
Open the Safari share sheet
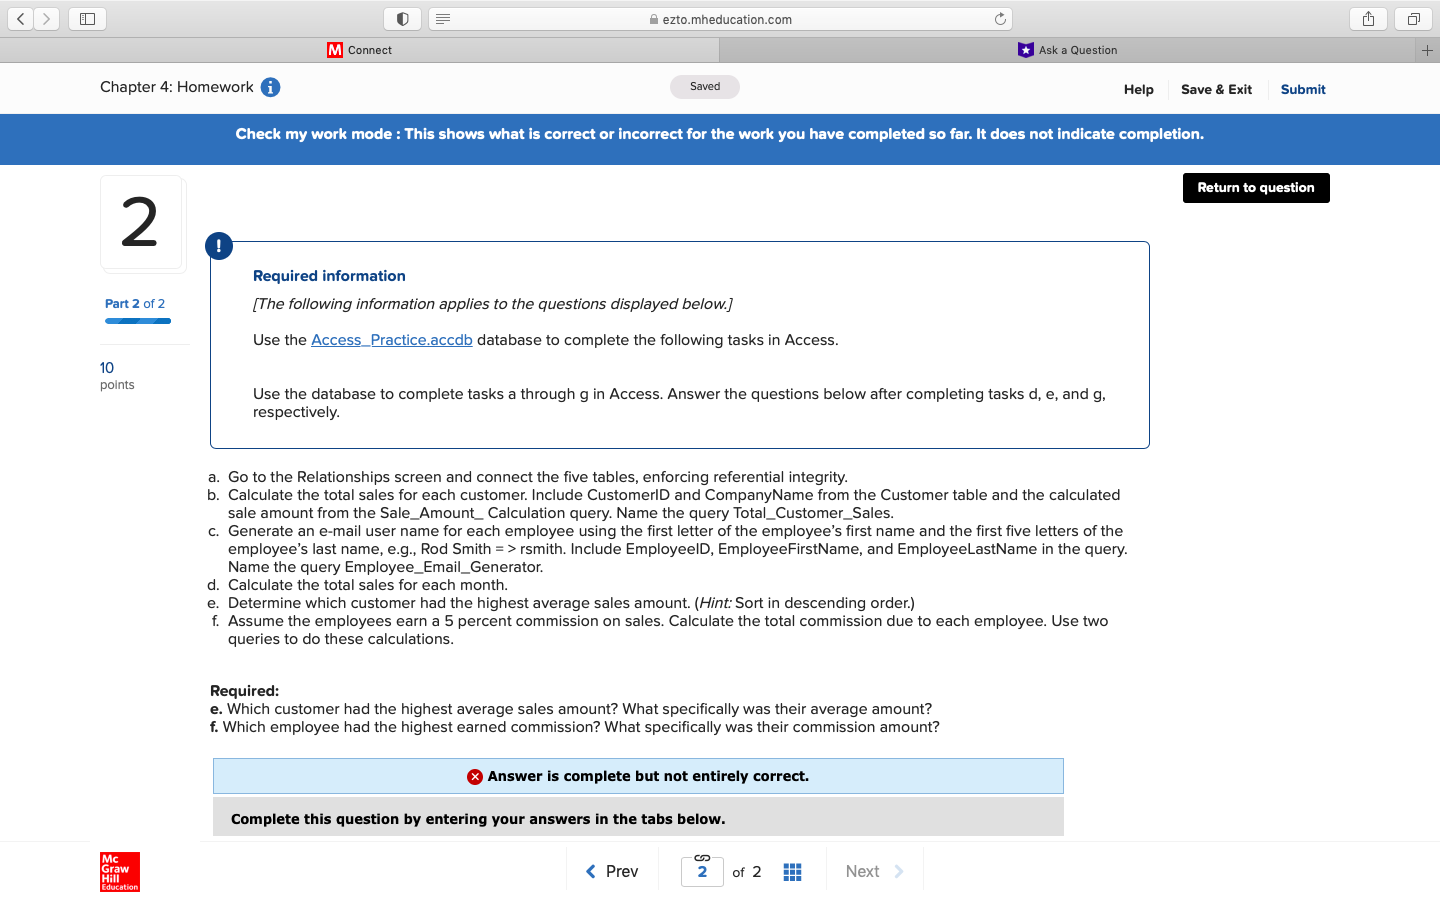pyautogui.click(x=1367, y=18)
